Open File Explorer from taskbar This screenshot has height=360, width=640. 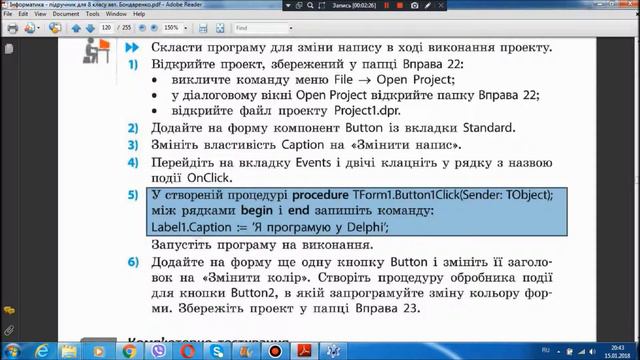coord(70,351)
